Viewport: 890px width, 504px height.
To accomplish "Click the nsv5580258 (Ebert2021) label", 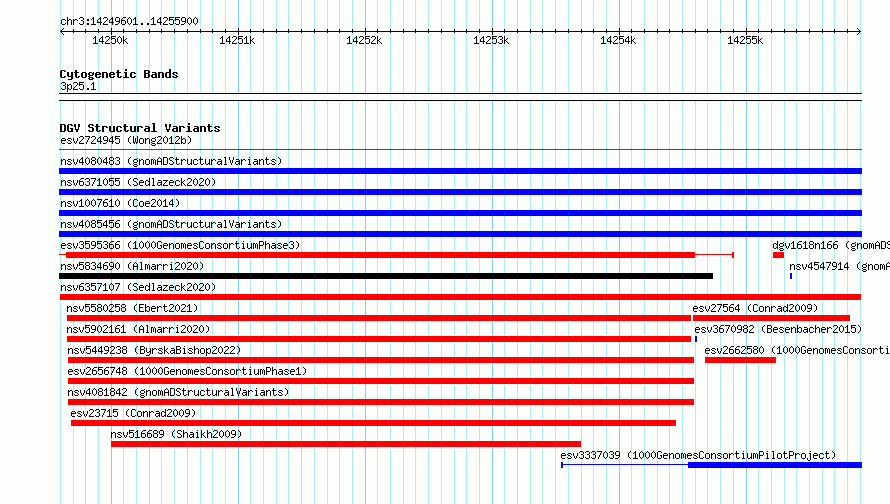I will (132, 308).
